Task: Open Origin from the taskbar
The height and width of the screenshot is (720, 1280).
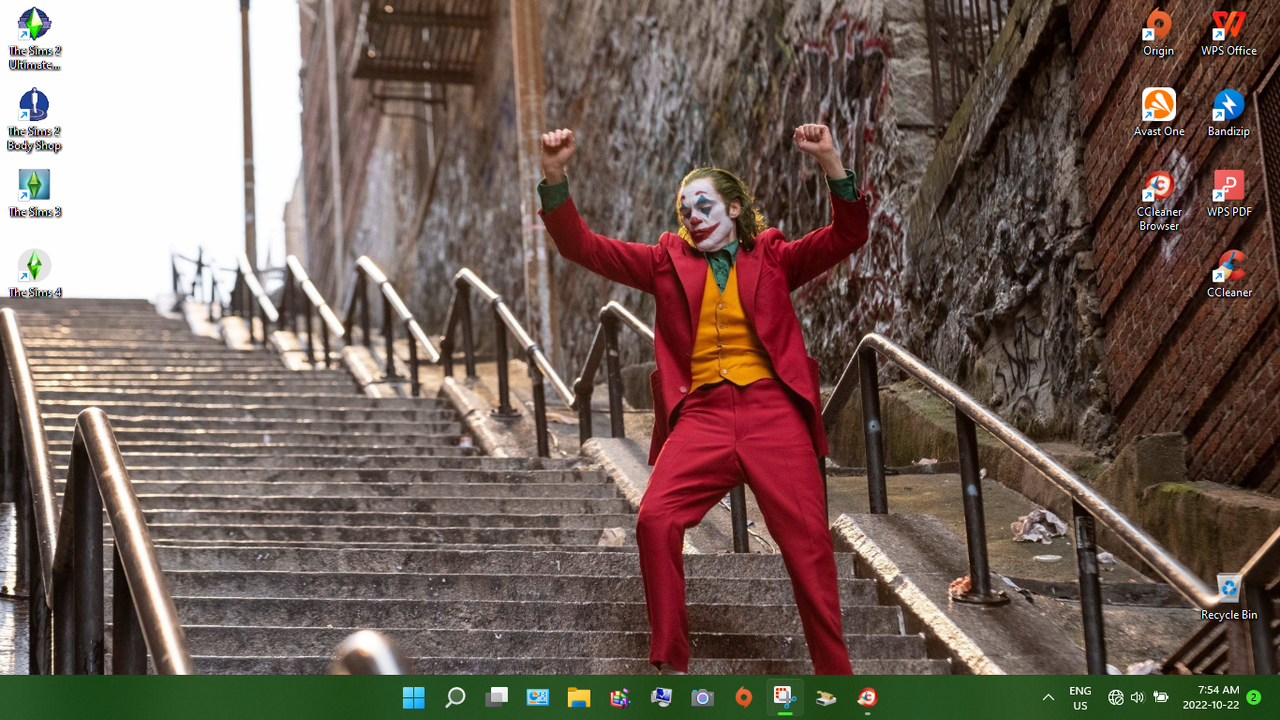Action: click(743, 697)
